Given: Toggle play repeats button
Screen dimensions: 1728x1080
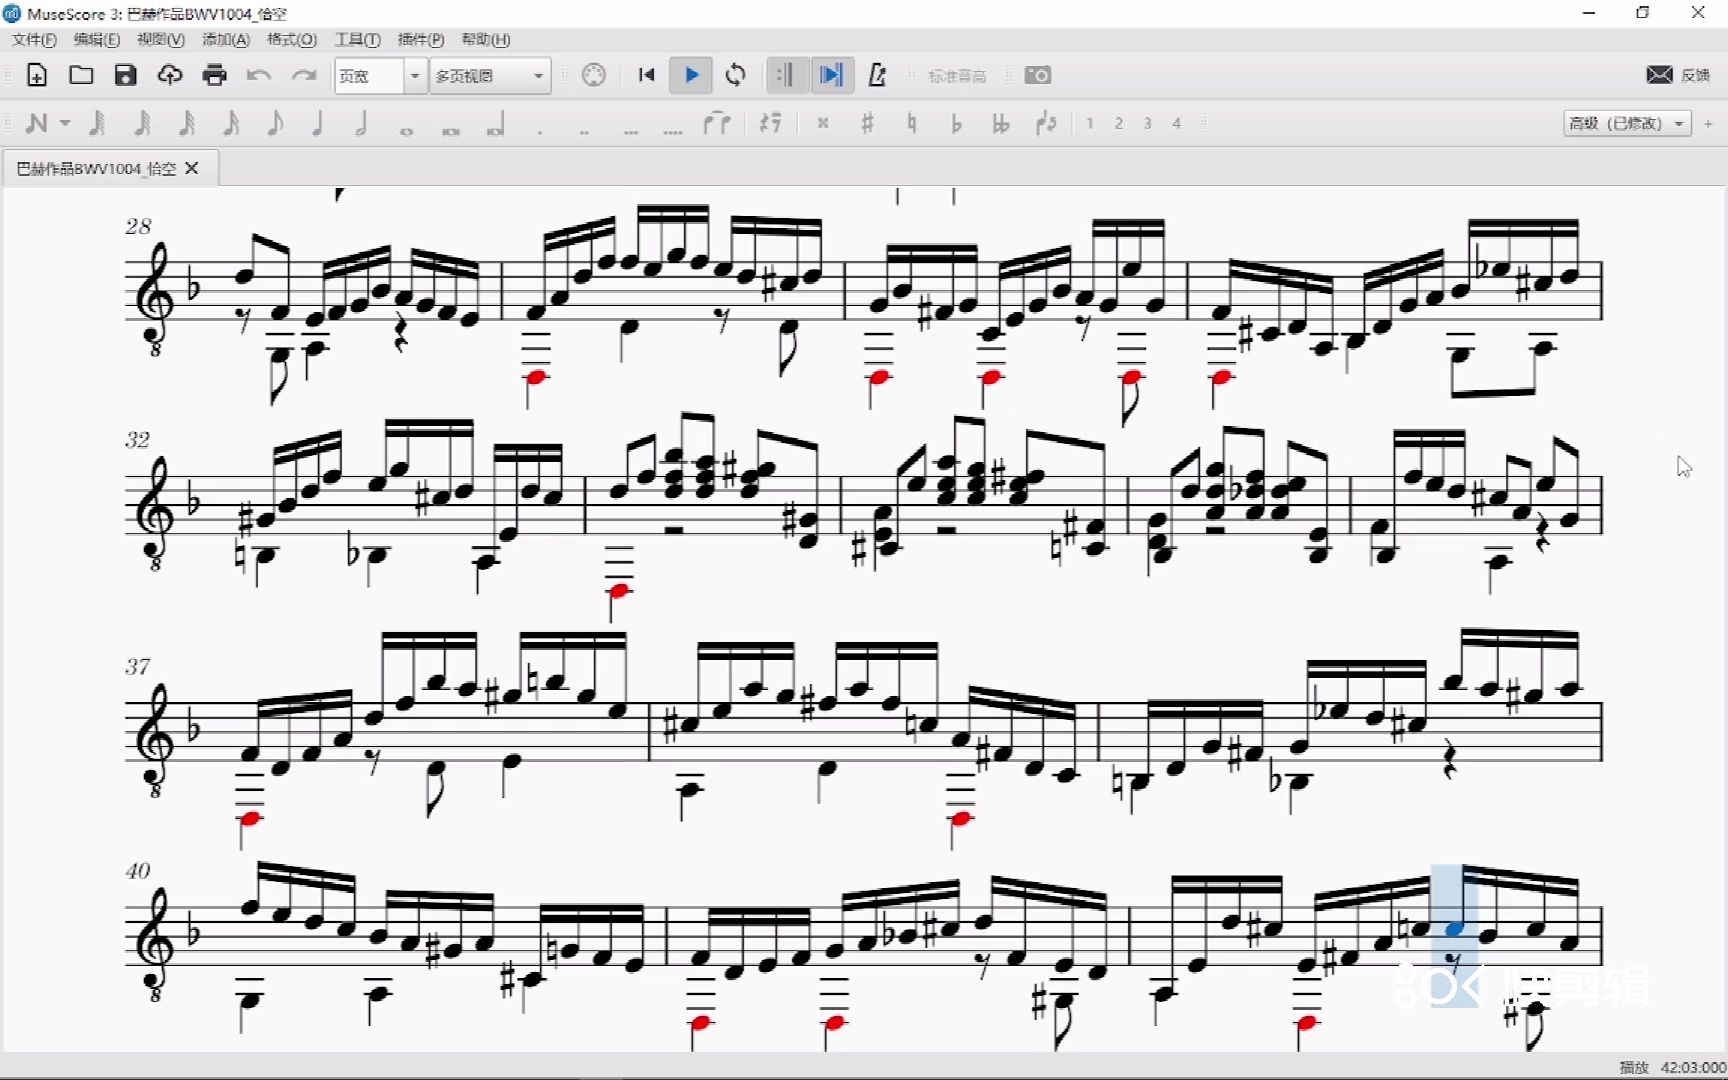Looking at the screenshot, I should [786, 75].
